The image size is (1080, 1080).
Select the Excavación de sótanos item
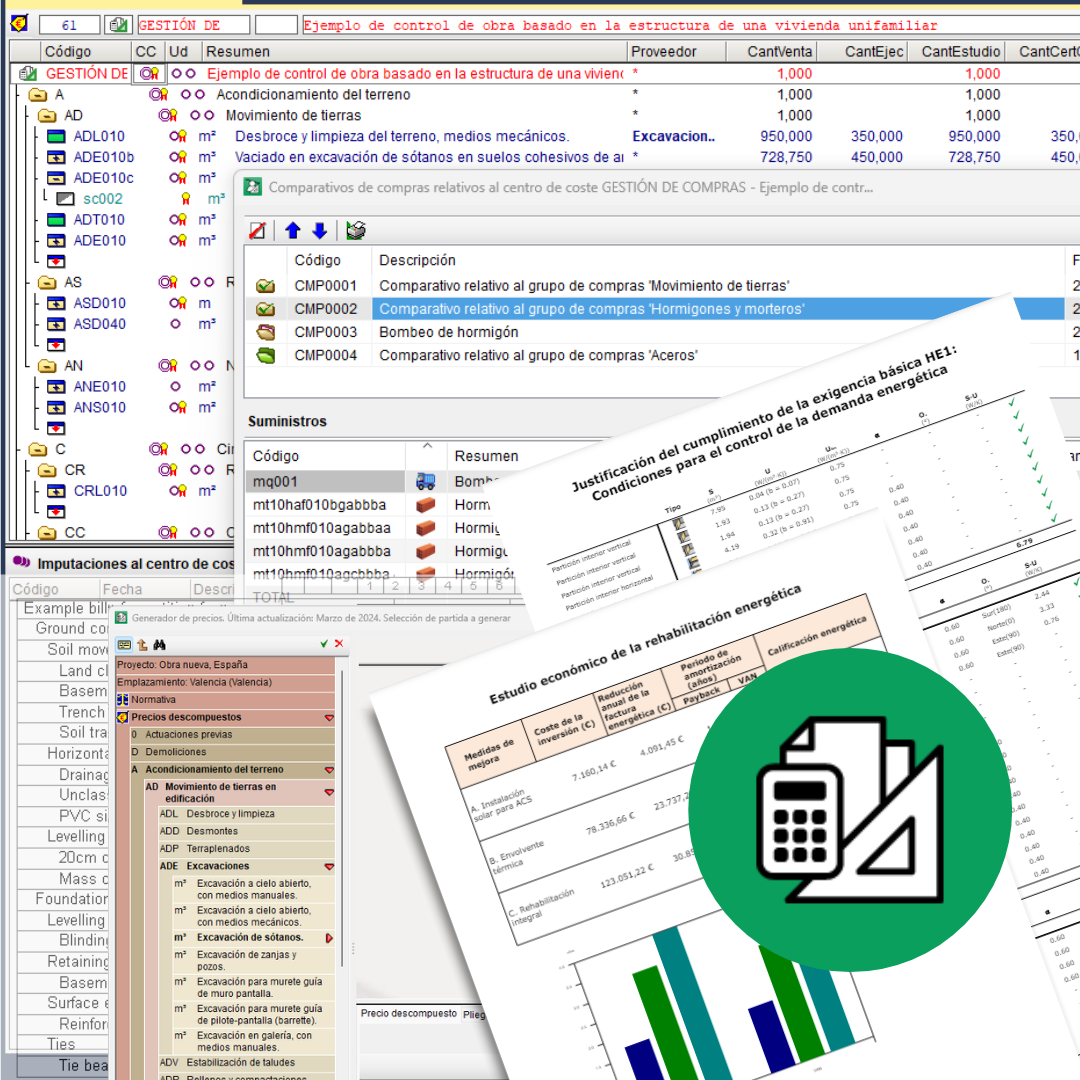pos(249,938)
